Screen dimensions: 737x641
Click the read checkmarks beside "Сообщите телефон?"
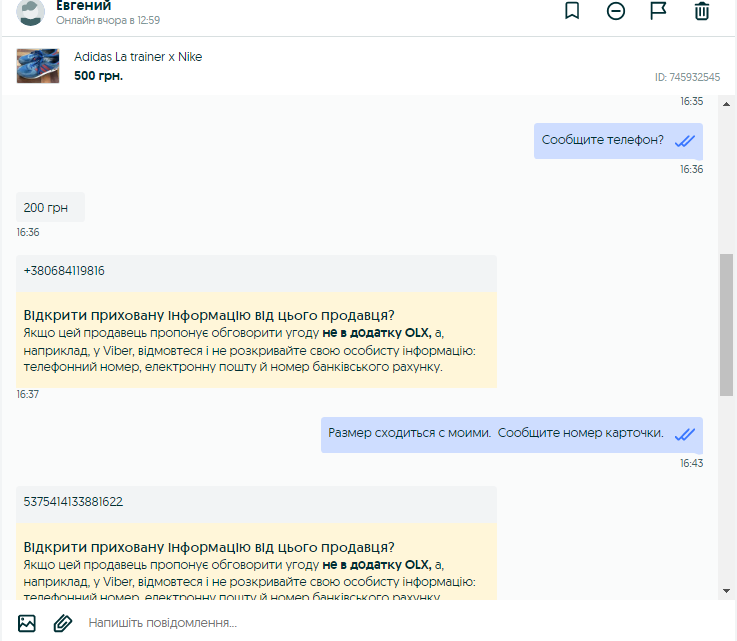click(x=684, y=141)
